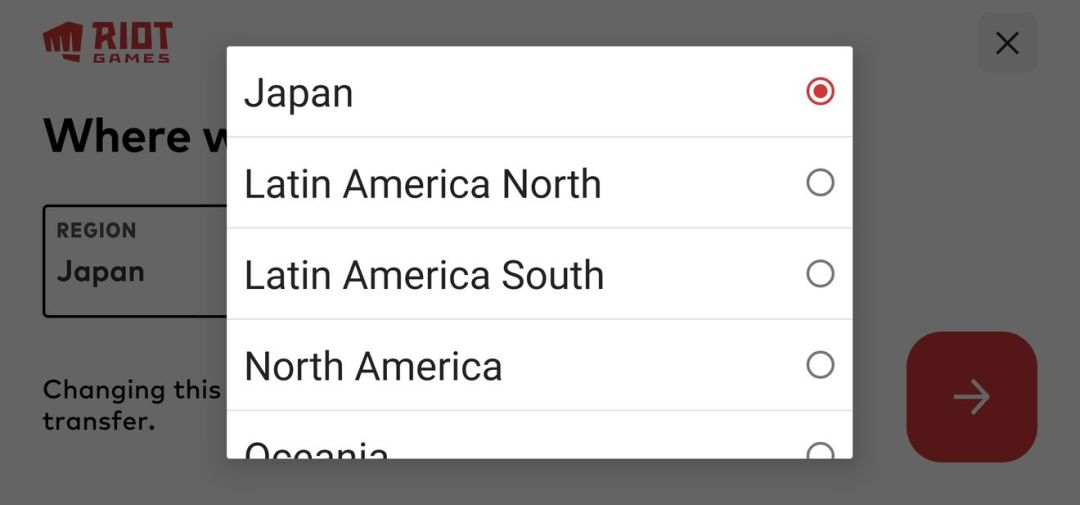Image resolution: width=1080 pixels, height=505 pixels.
Task: Select the North America list entry text
Action: (x=373, y=366)
